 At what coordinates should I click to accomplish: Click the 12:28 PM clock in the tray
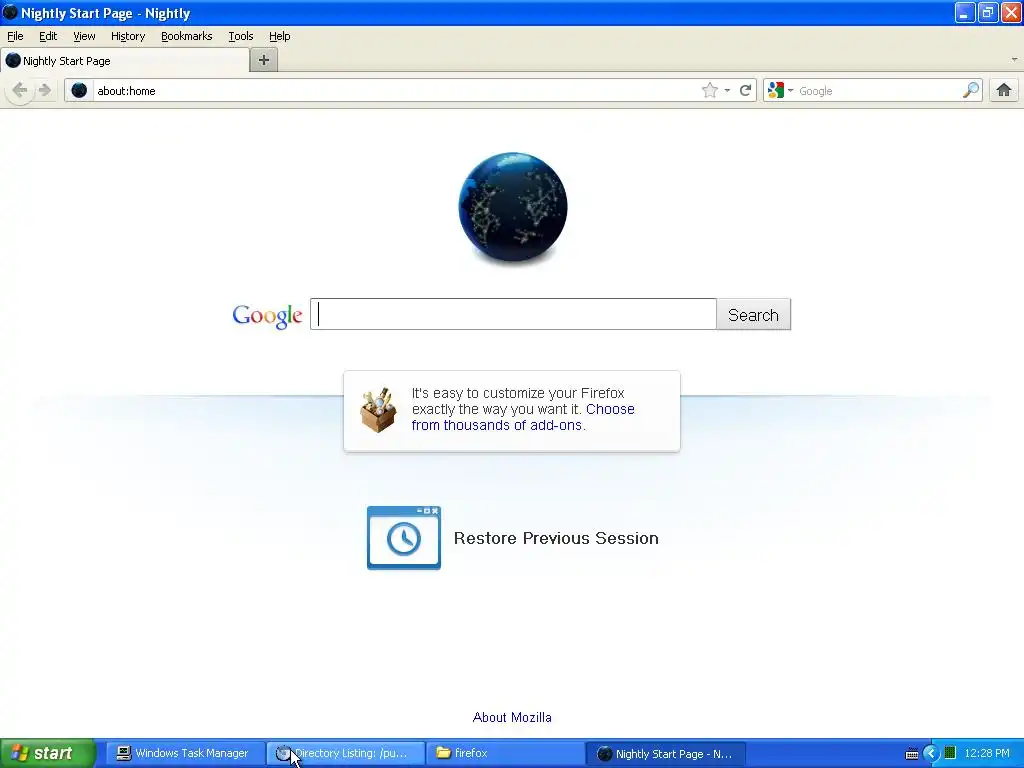click(987, 753)
